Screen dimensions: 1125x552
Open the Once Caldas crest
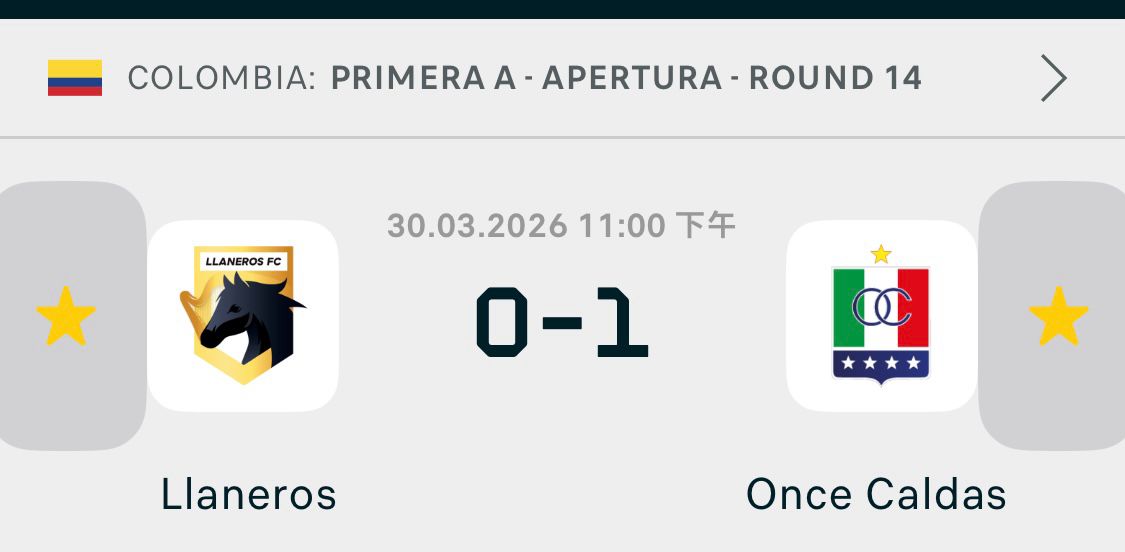click(881, 316)
